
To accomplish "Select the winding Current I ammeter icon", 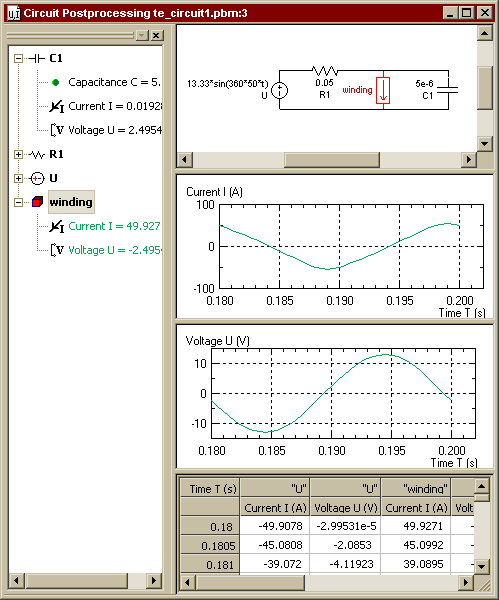I will click(x=57, y=226).
